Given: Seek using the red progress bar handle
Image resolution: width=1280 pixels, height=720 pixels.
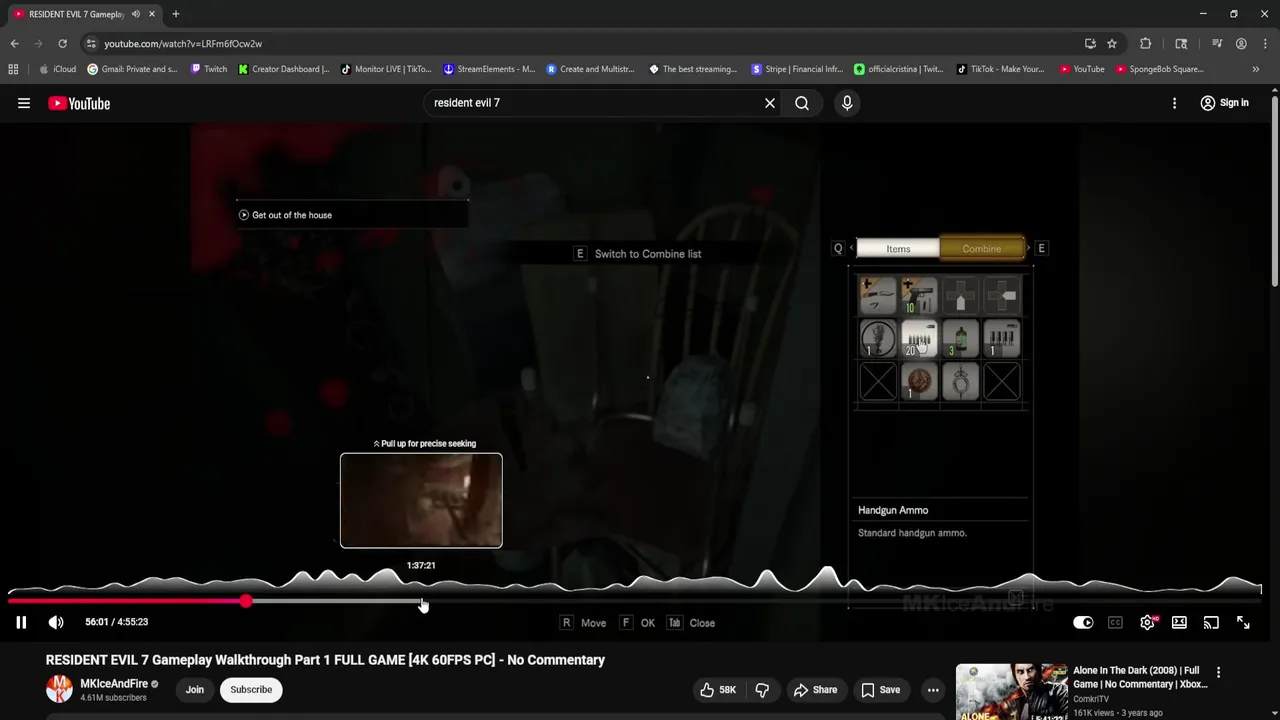Looking at the screenshot, I should tap(246, 601).
